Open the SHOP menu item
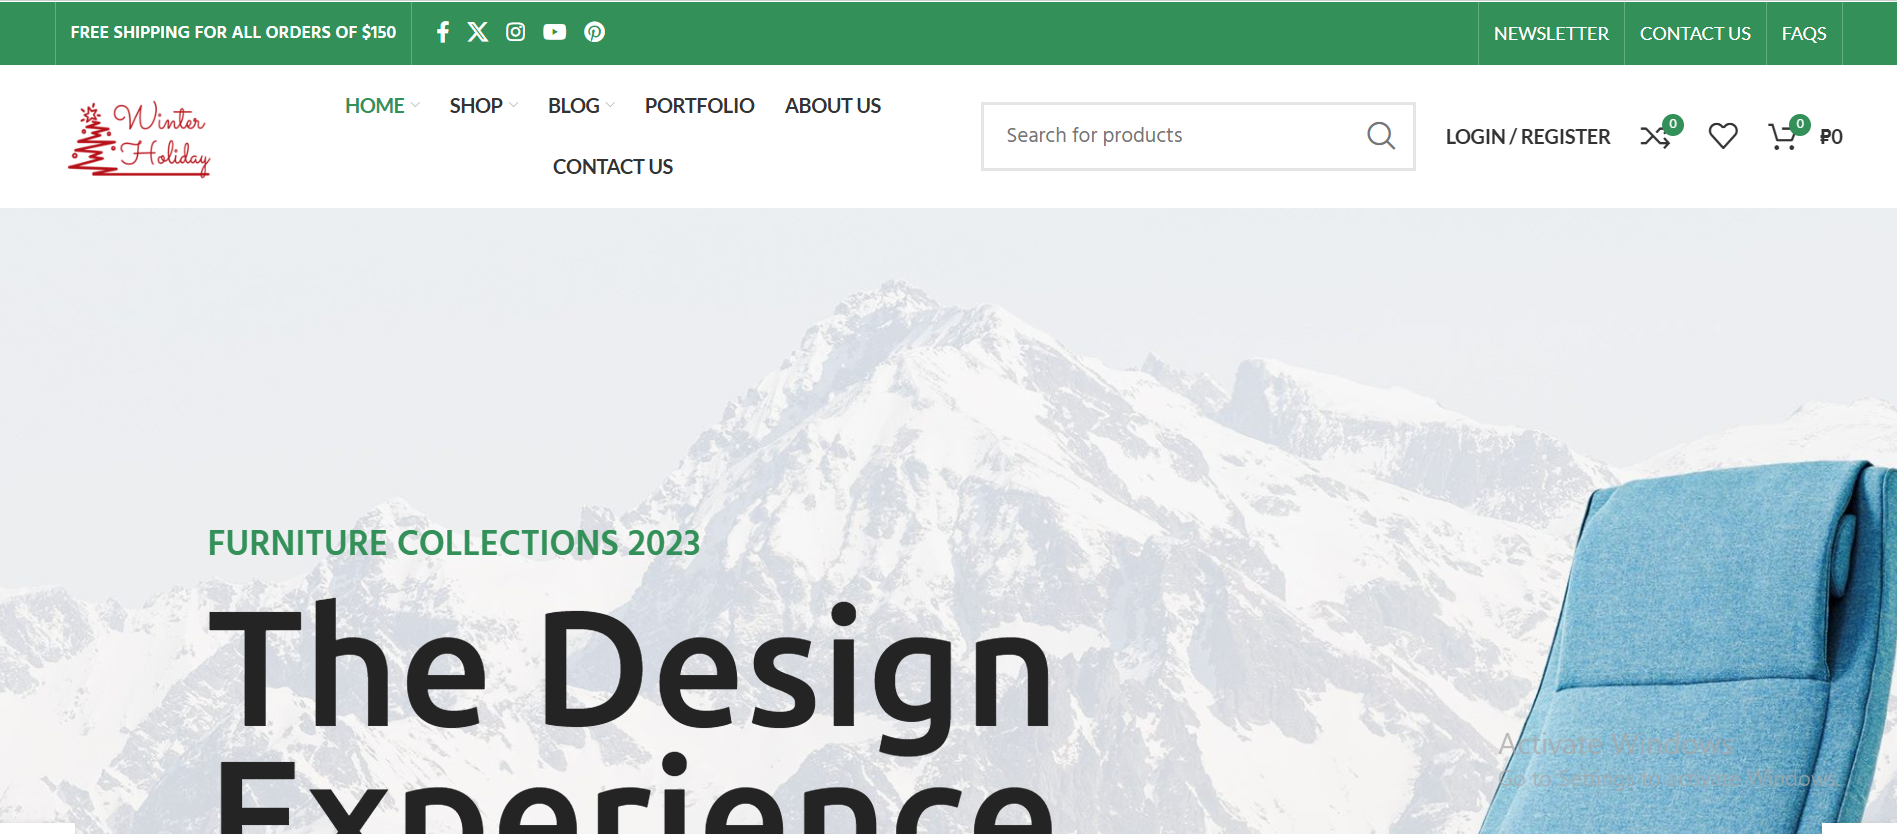The height and width of the screenshot is (834, 1897). 476,105
